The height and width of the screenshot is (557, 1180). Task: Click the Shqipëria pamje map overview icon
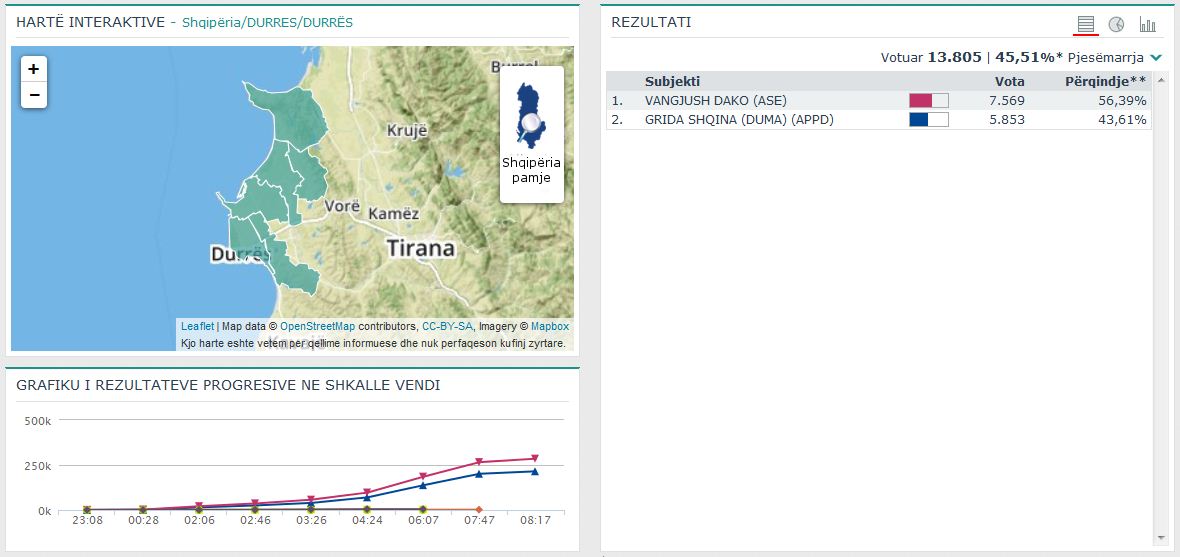click(x=531, y=134)
